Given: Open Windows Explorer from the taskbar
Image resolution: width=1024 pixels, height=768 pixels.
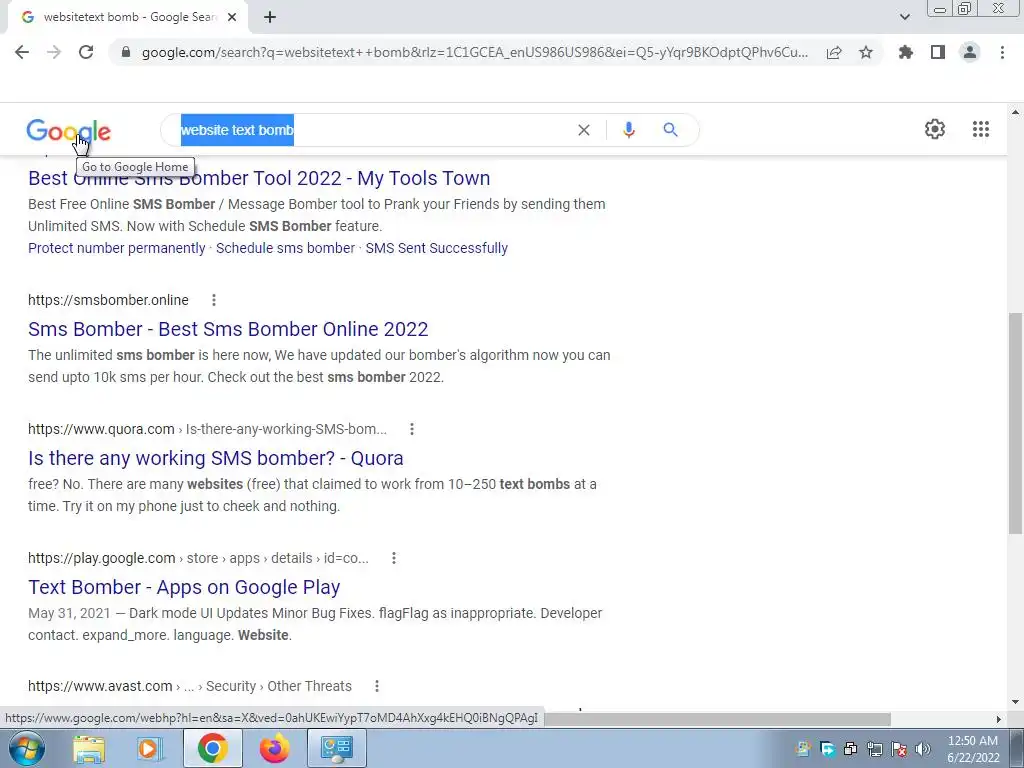Looking at the screenshot, I should coord(89,748).
